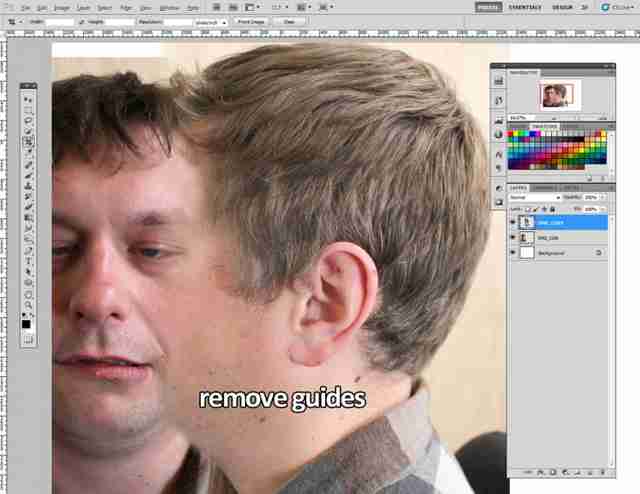Hide the selected top layer
Screen dimensions: 640x494
(x=513, y=223)
